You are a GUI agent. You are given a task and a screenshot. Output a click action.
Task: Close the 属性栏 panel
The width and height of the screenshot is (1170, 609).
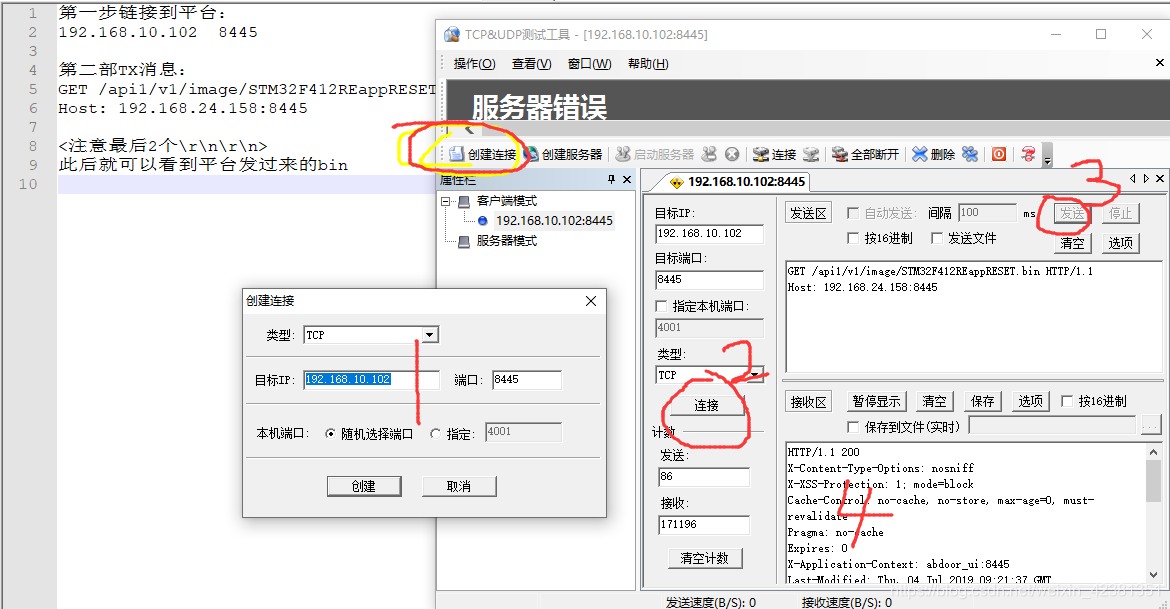tap(627, 179)
